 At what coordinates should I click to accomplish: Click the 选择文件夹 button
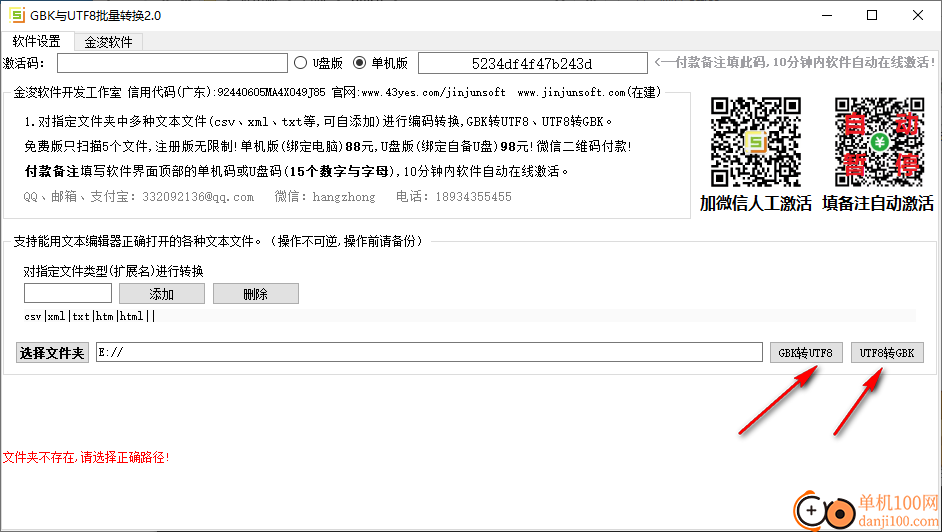(52, 352)
